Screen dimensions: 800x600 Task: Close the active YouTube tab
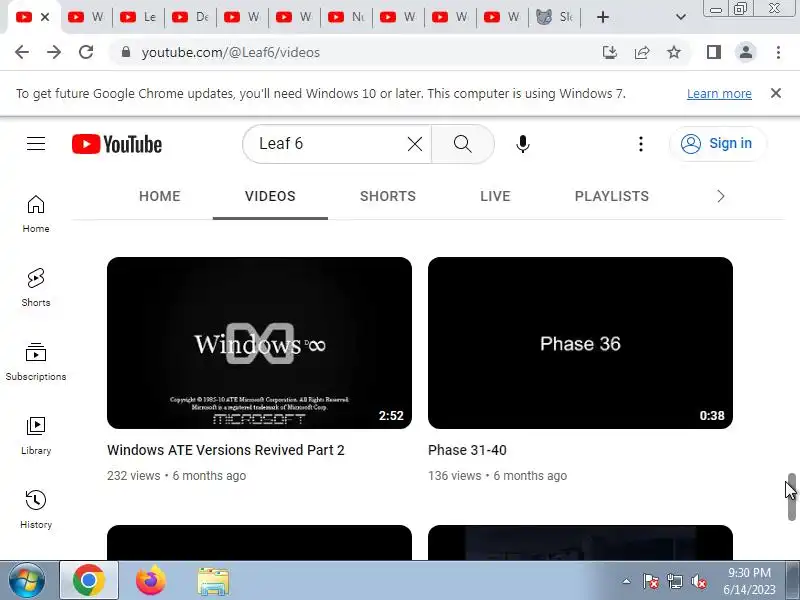point(45,17)
